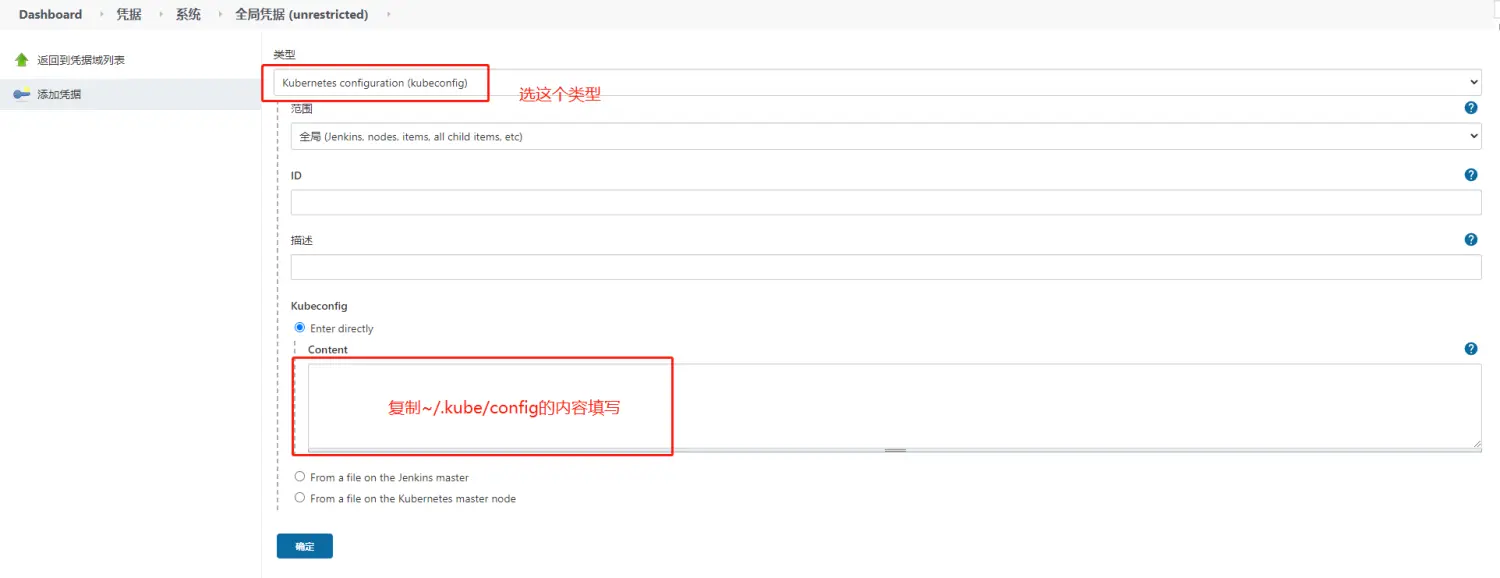
Task: Click the Content label text
Action: pyautogui.click(x=328, y=350)
